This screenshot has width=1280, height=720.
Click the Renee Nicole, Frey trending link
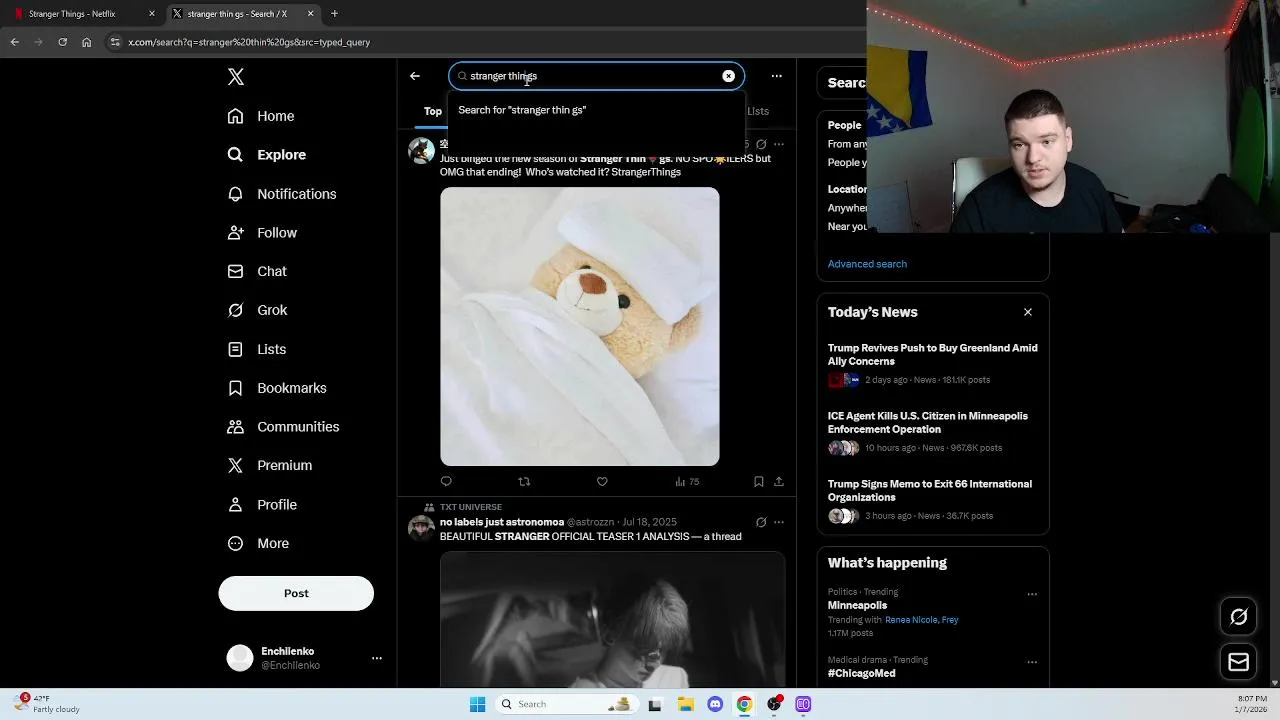pyautogui.click(x=922, y=620)
